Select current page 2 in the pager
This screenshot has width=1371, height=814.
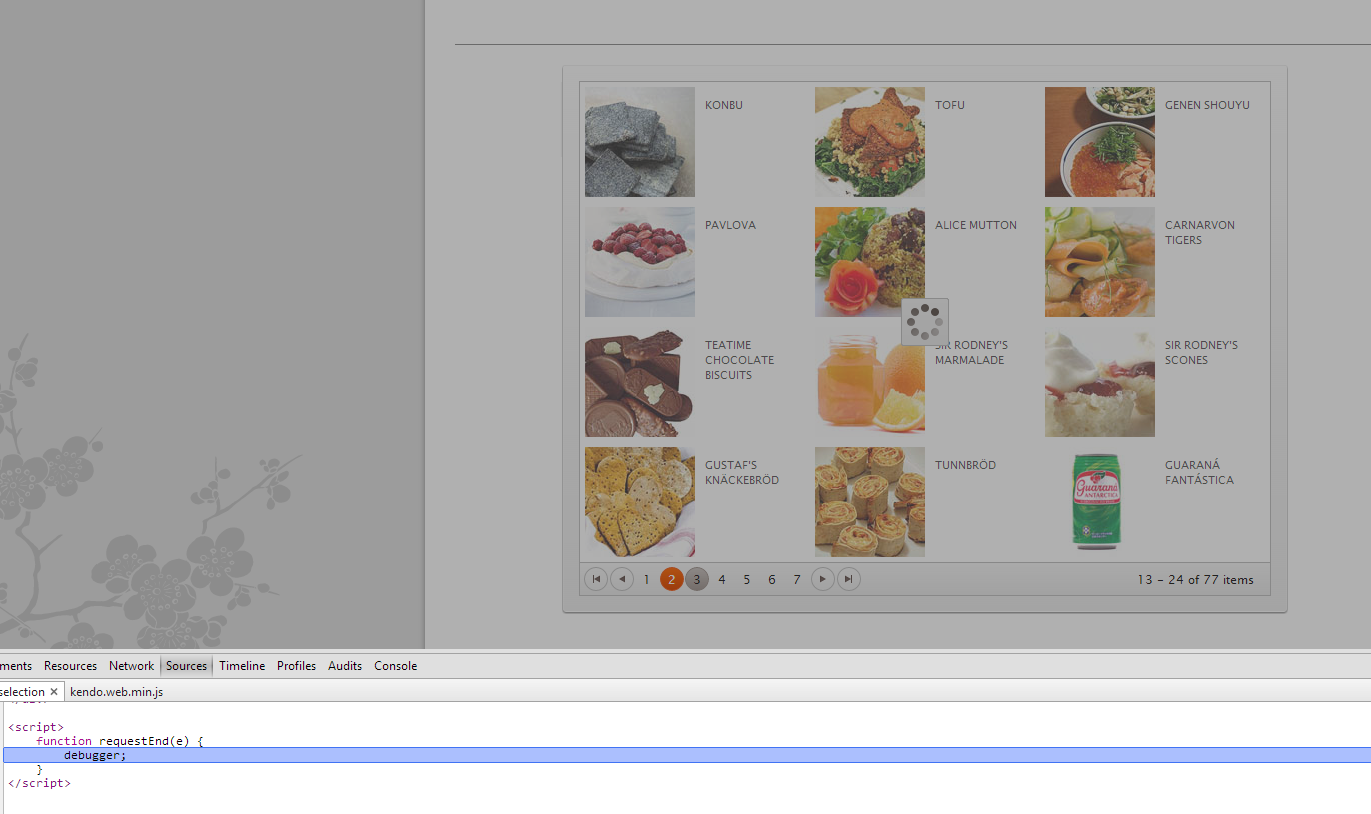coord(672,579)
